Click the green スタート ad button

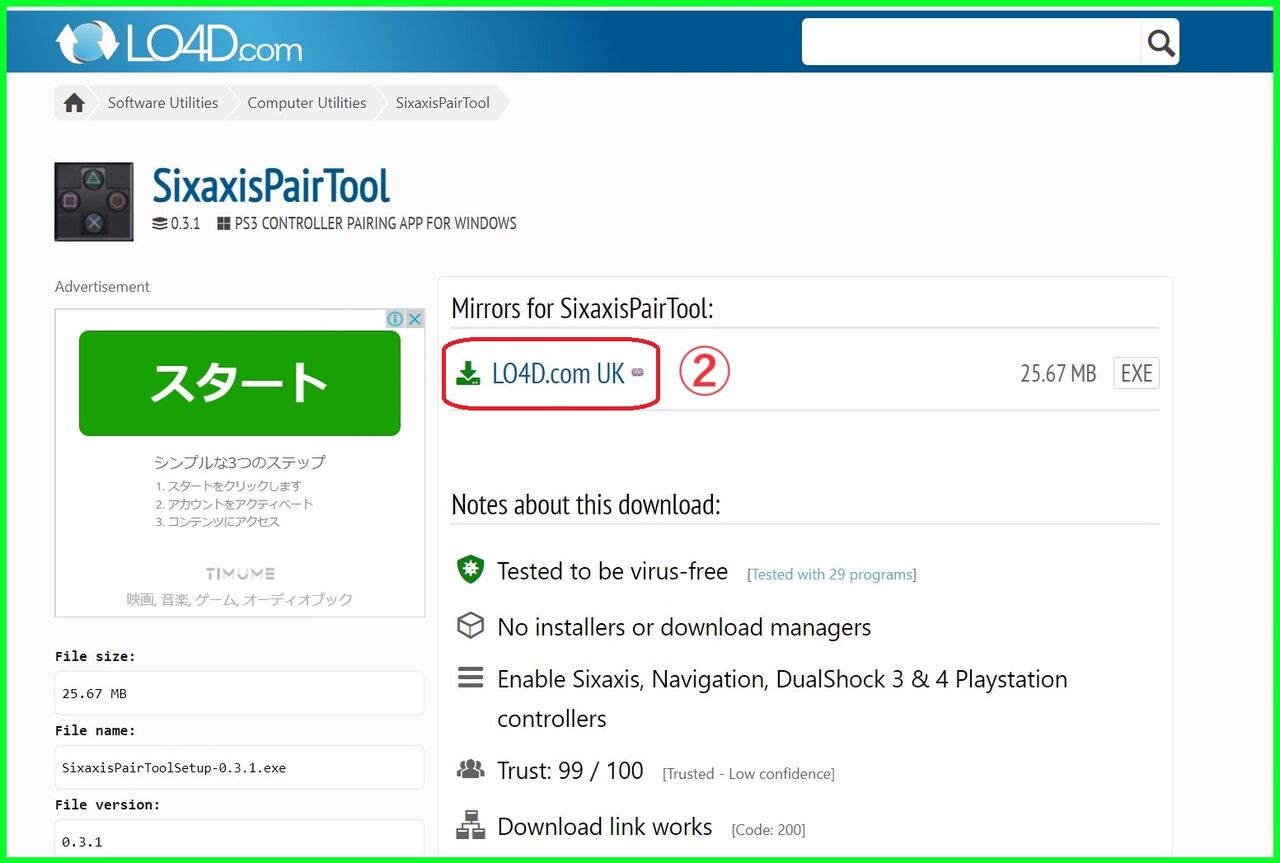[240, 383]
